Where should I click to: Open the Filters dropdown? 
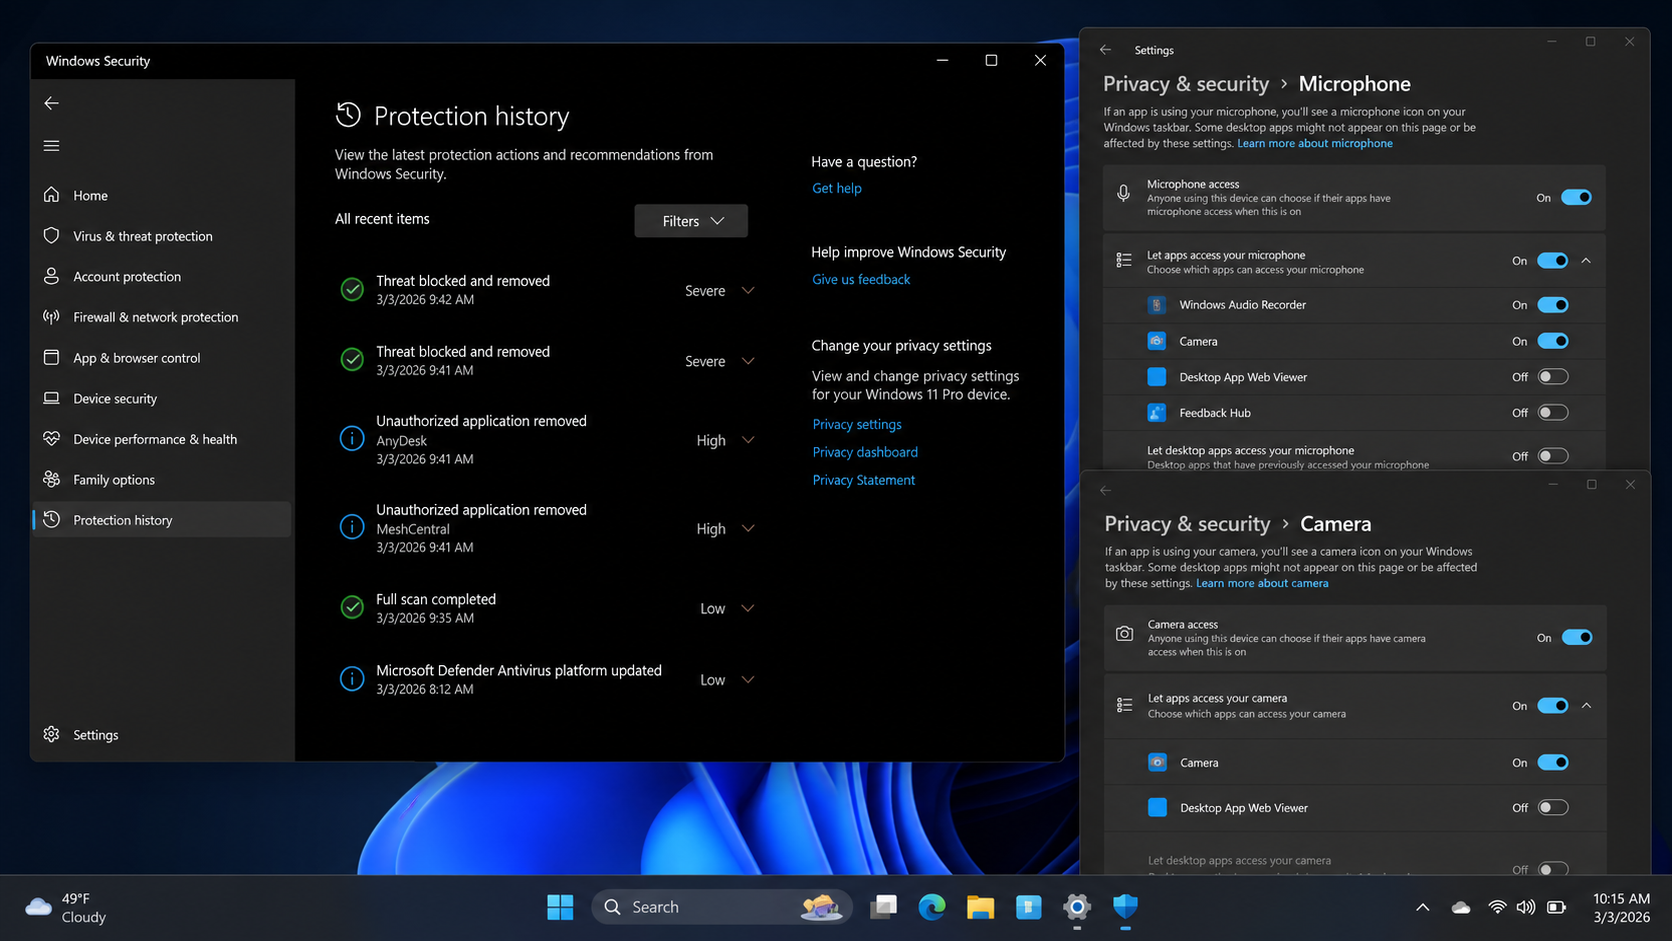[691, 221]
